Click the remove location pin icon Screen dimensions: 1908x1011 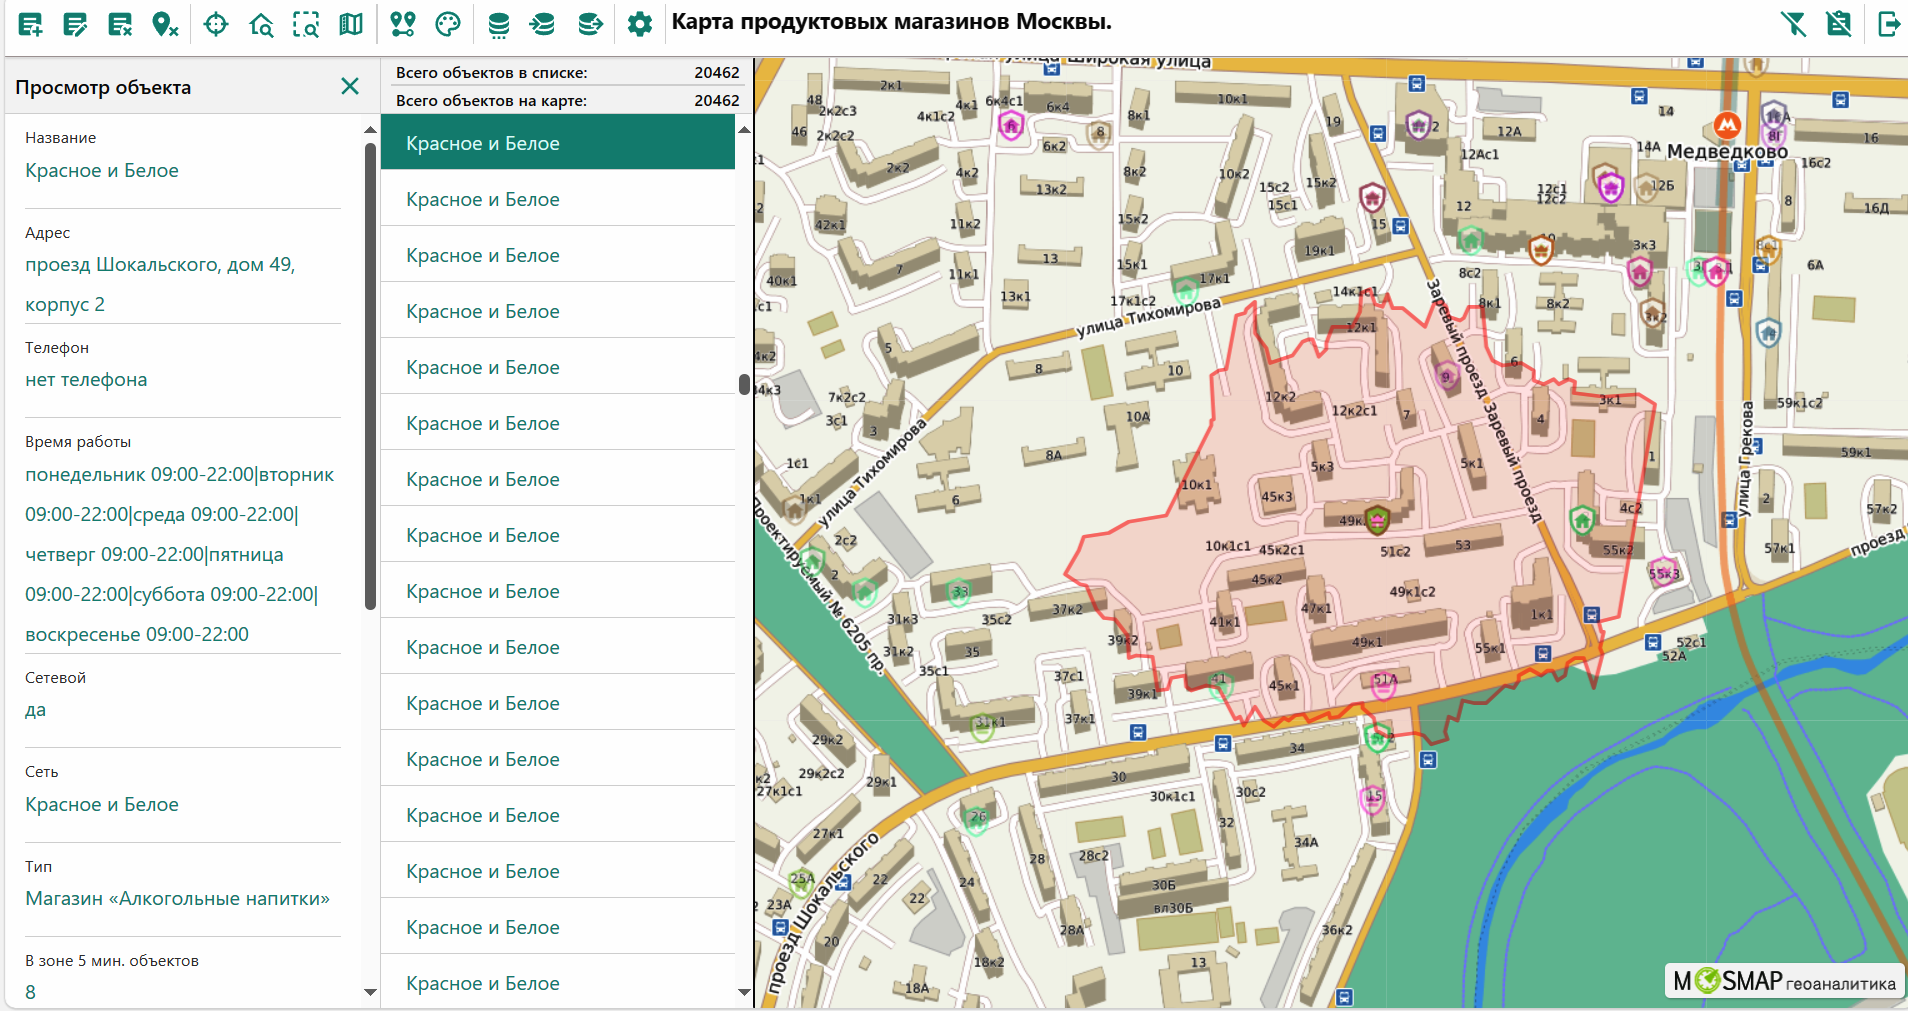(x=165, y=25)
